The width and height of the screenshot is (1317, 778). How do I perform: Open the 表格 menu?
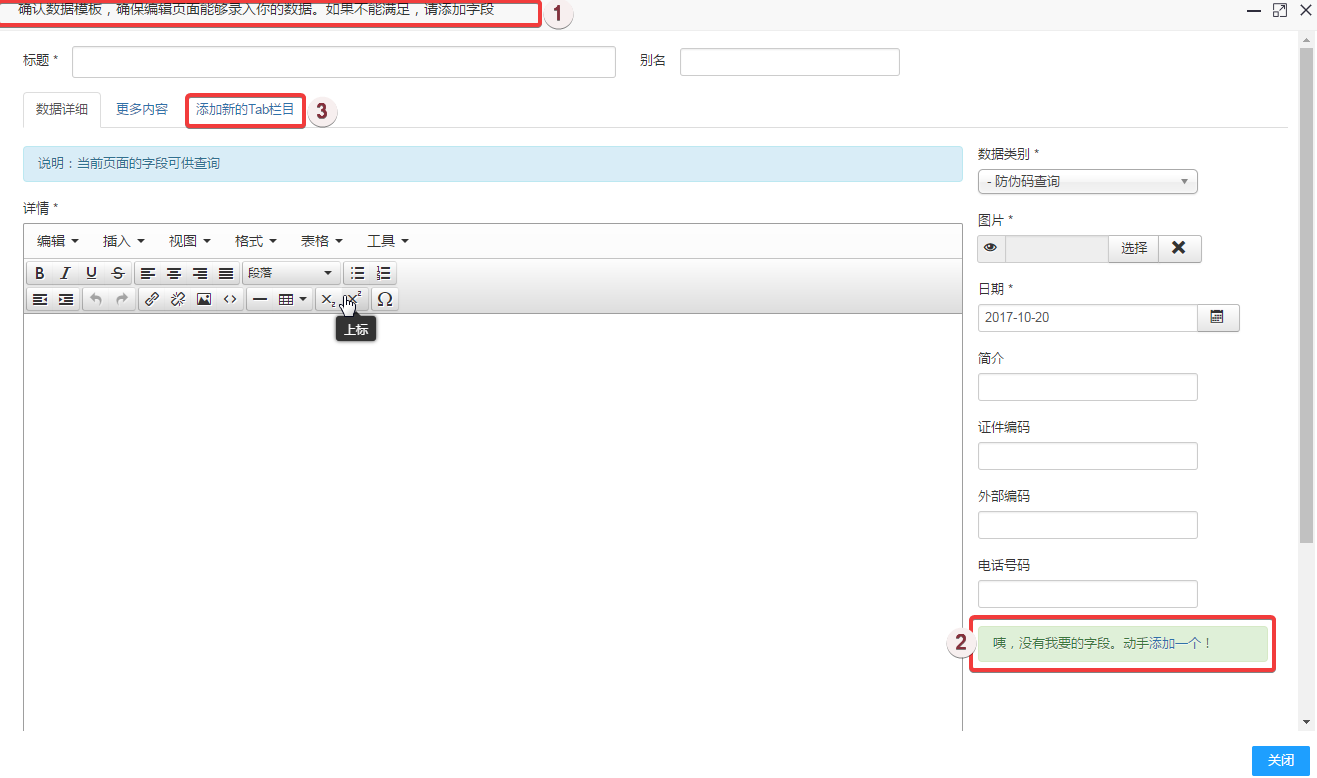[x=322, y=241]
